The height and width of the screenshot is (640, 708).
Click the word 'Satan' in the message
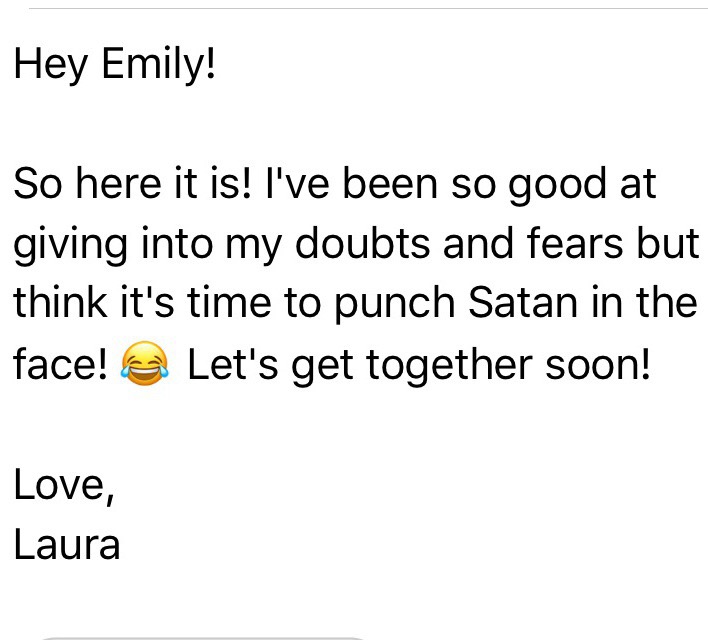coord(523,302)
